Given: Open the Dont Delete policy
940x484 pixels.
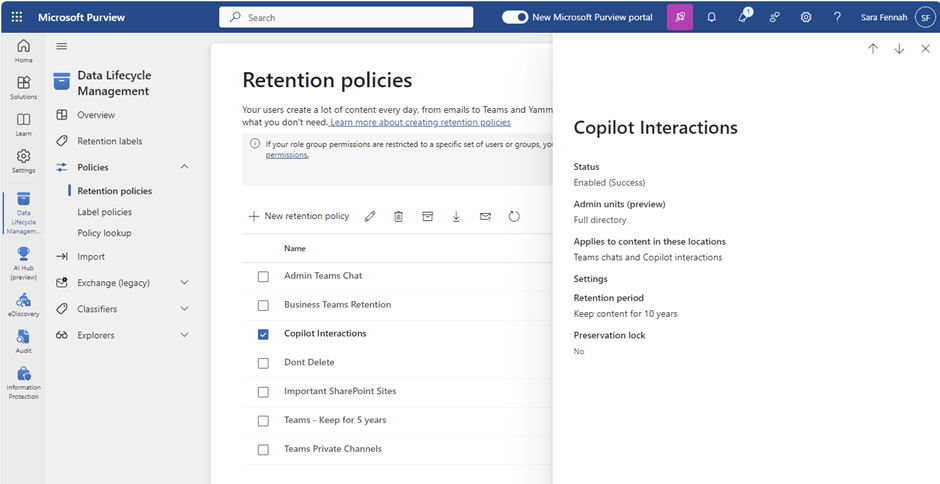Looking at the screenshot, I should (309, 362).
